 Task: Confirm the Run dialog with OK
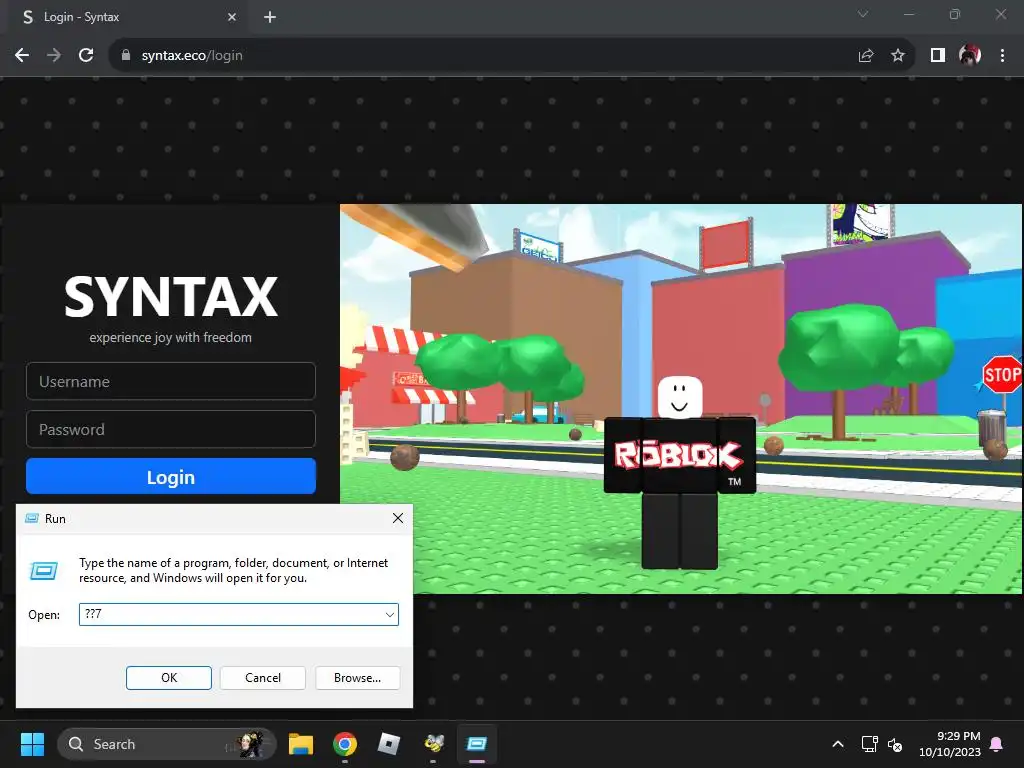[168, 678]
